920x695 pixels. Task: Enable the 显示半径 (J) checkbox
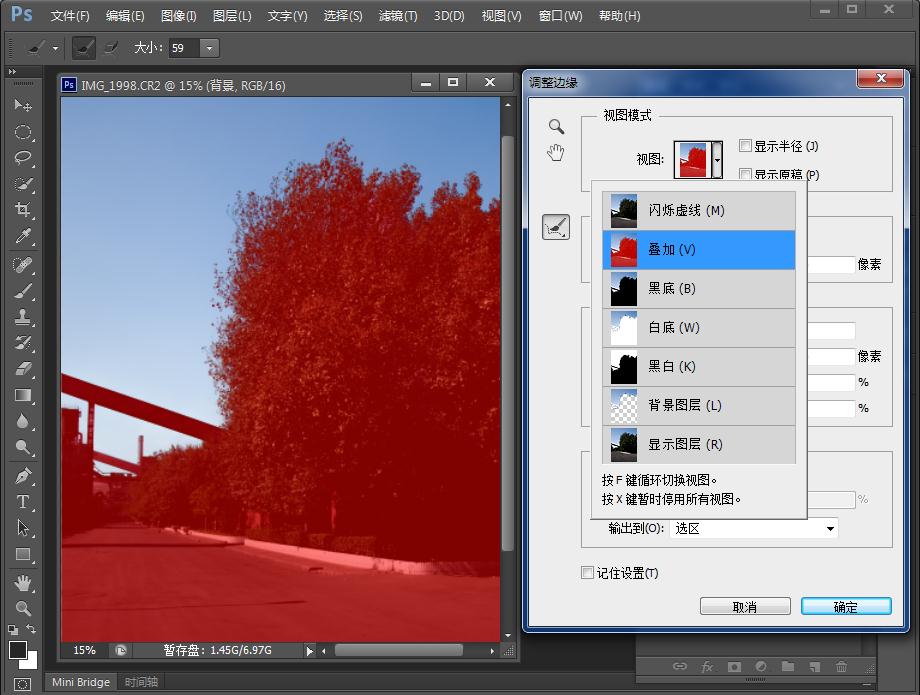[745, 146]
